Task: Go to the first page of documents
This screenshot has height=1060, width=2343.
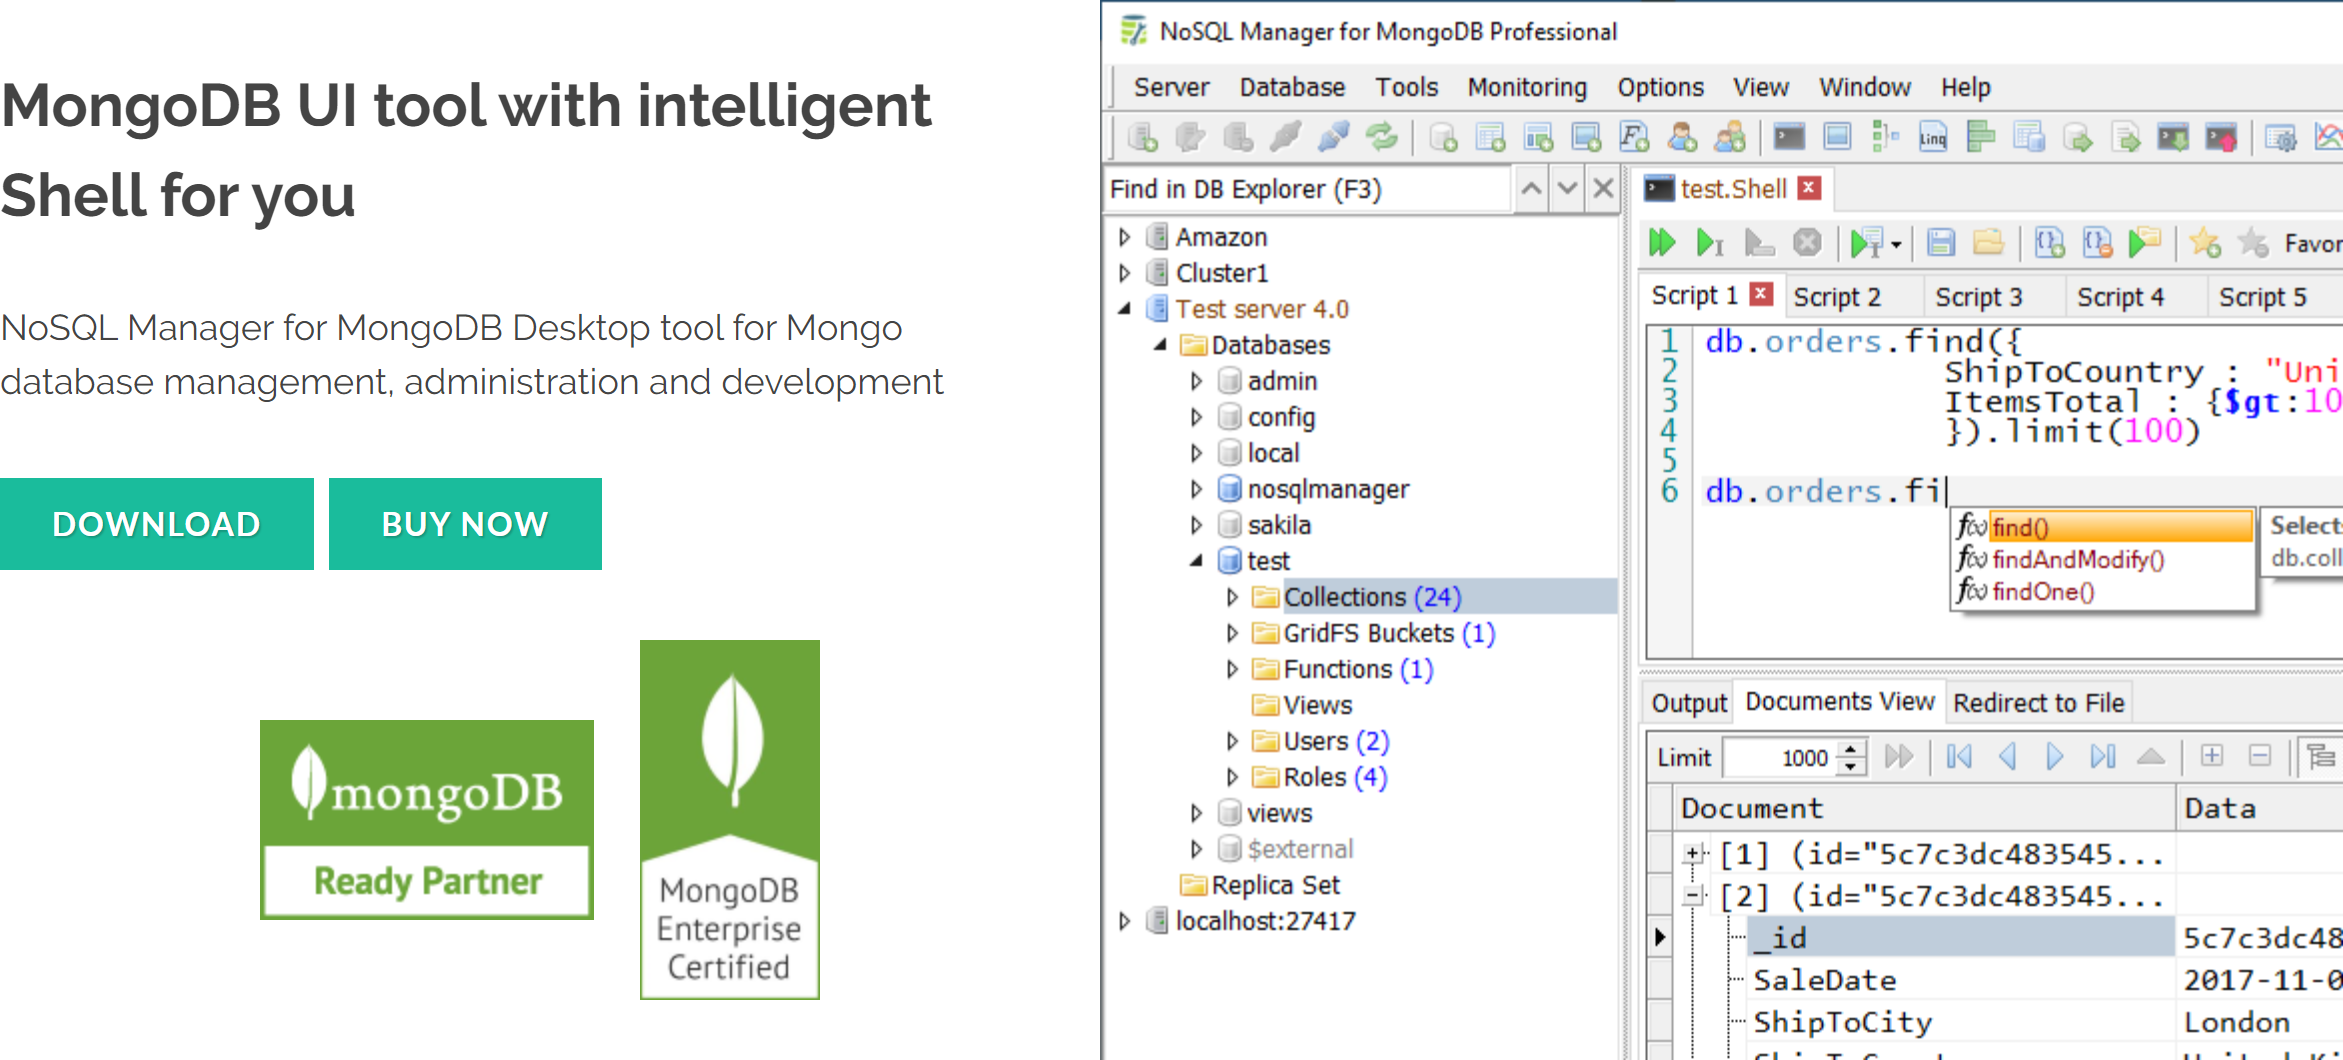Action: pos(1959,757)
